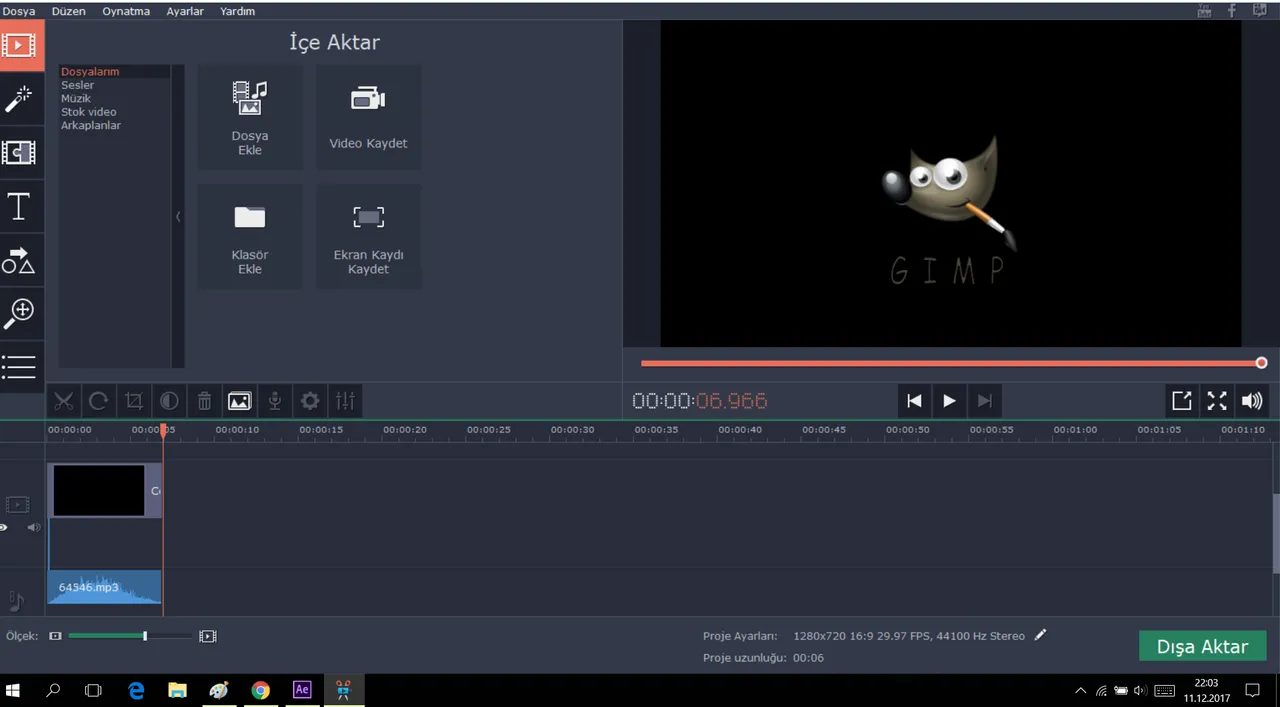Open Microsoft Edge from the taskbar
The height and width of the screenshot is (707, 1280).
point(136,690)
